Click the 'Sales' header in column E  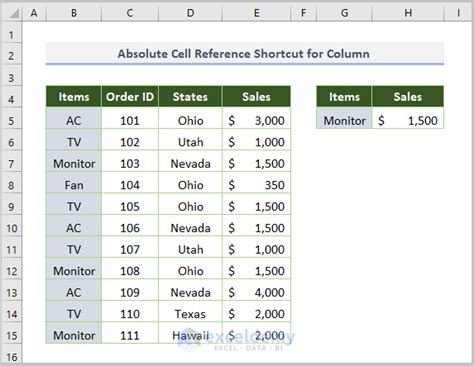click(256, 97)
